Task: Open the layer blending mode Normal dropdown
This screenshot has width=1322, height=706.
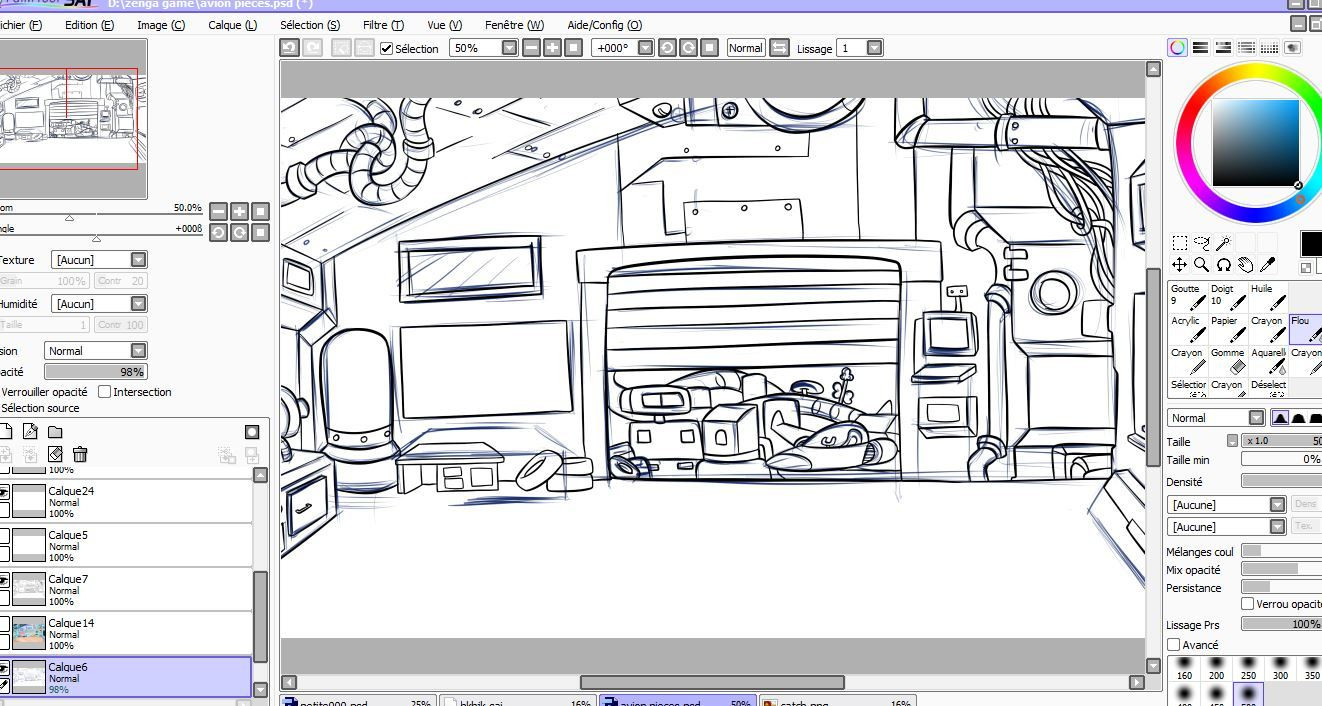Action: (x=96, y=351)
